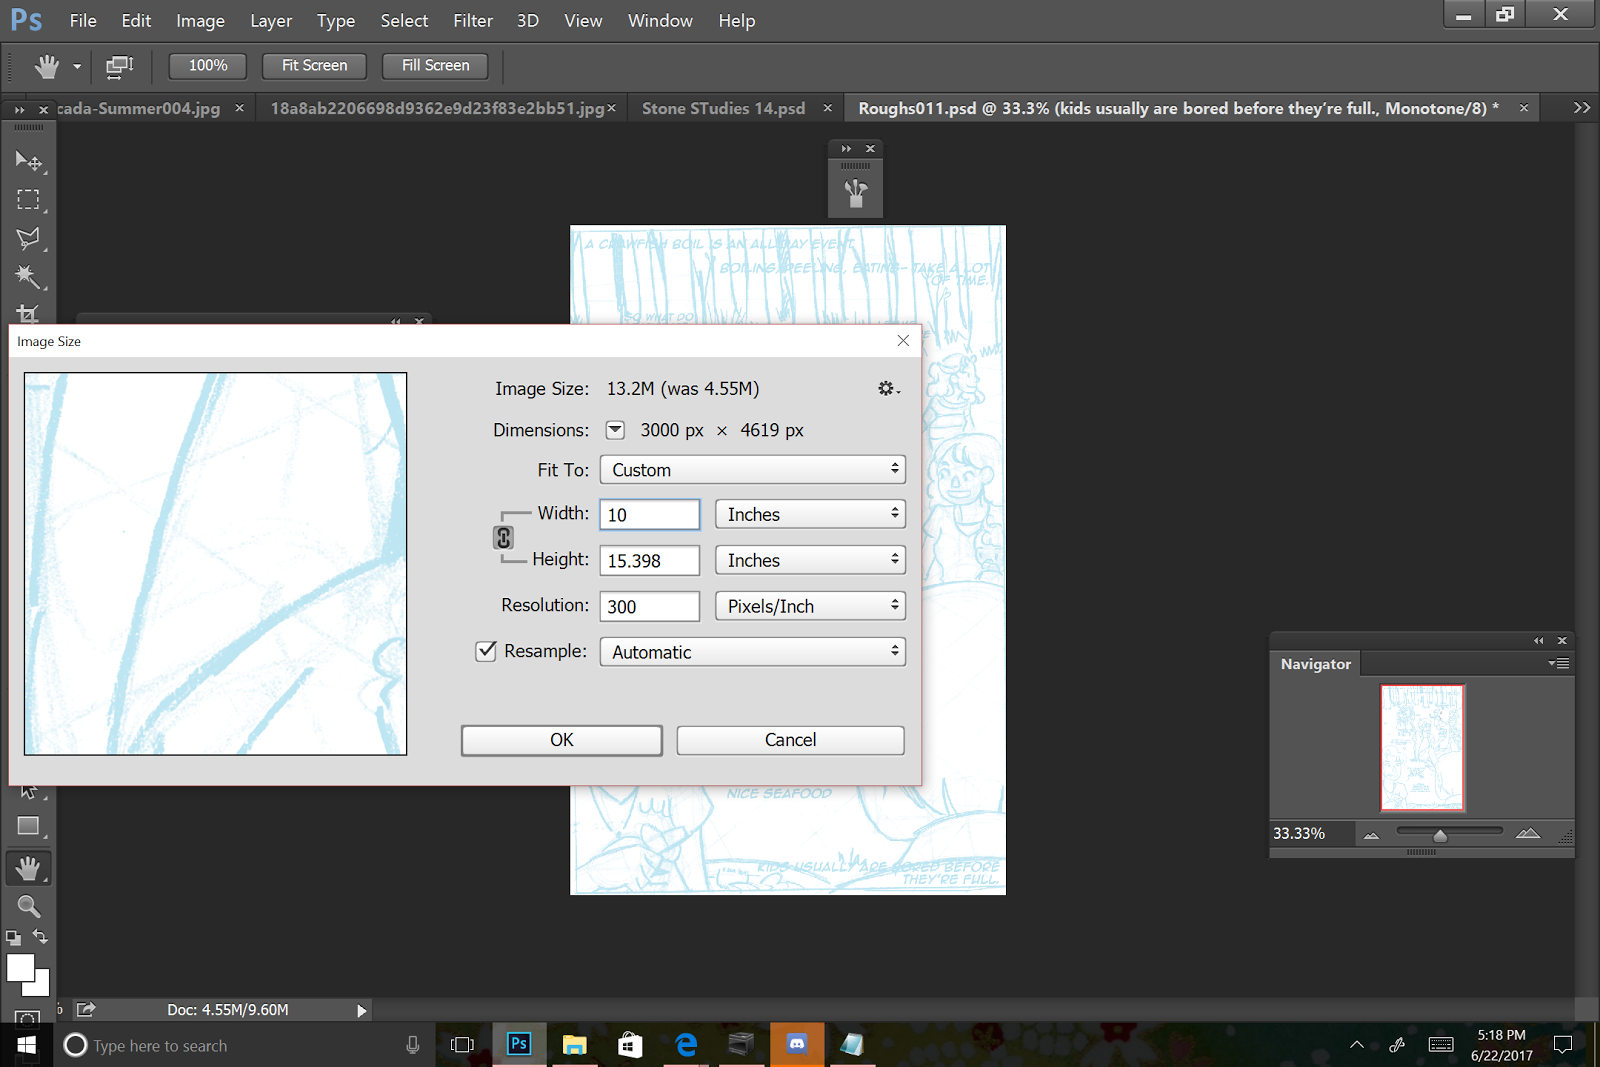The image size is (1600, 1067).
Task: Reset to default foreground and background colors
Action: [x=13, y=938]
